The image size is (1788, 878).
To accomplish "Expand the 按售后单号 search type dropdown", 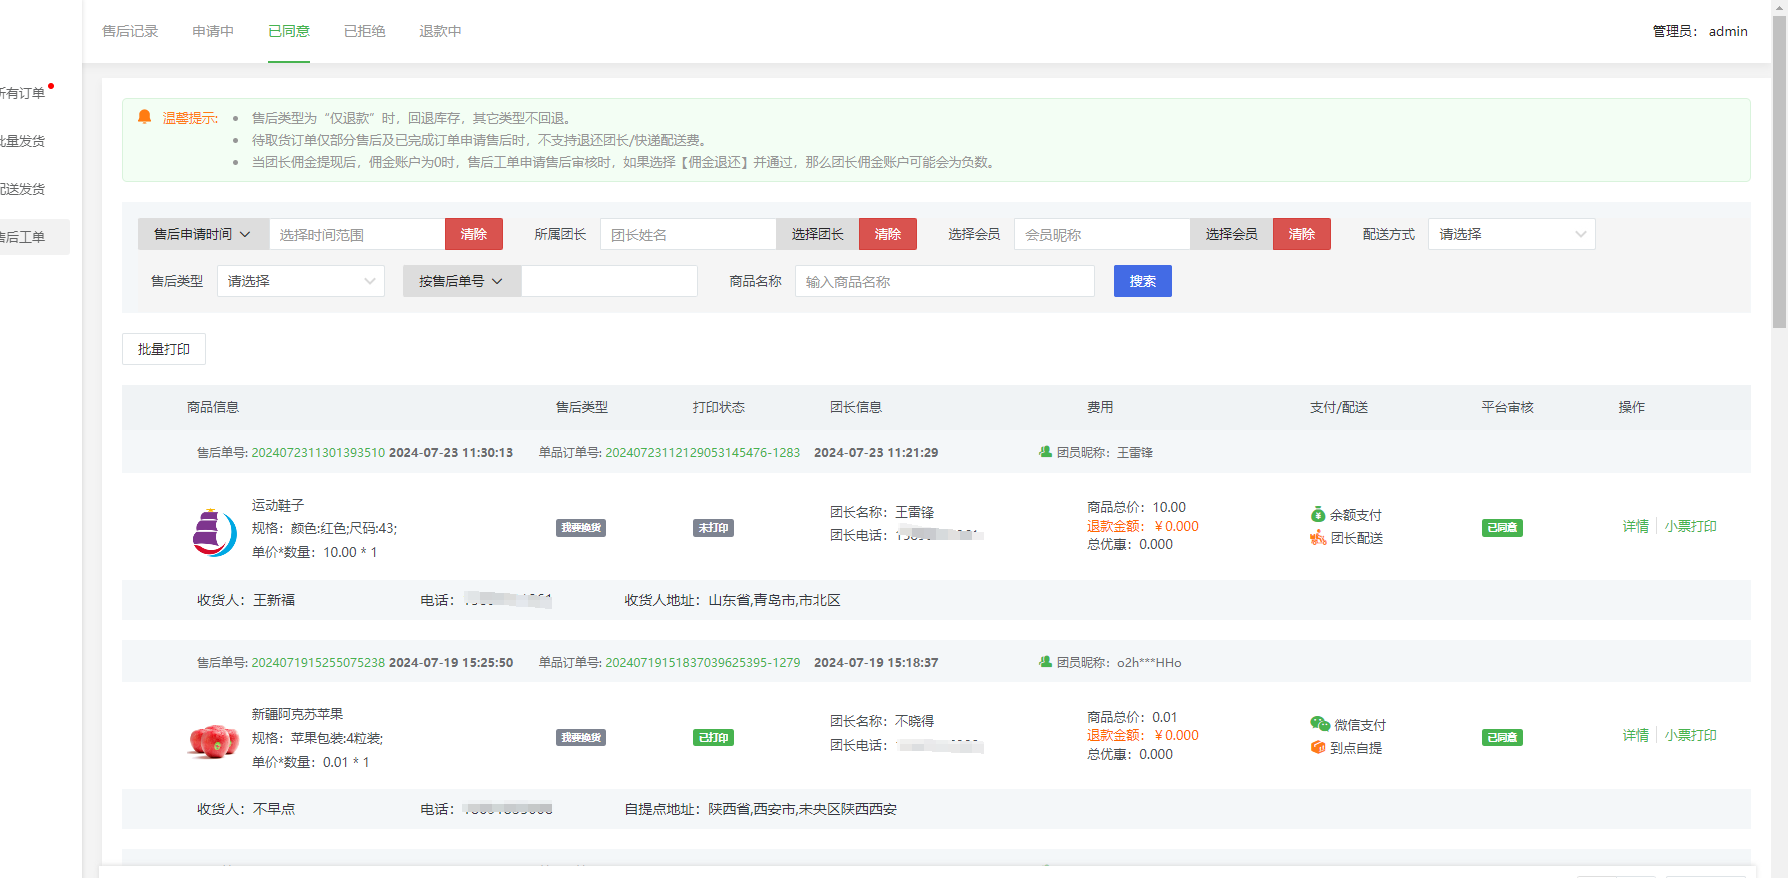I will 461,281.
